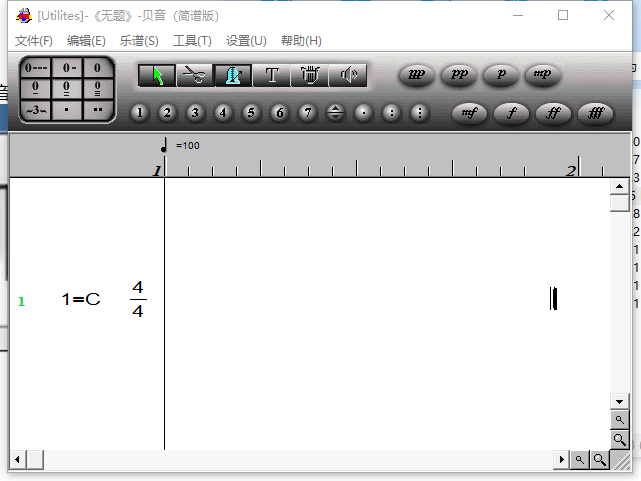641x481 pixels.
Task: Click the green track number 1
Action: [21, 302]
